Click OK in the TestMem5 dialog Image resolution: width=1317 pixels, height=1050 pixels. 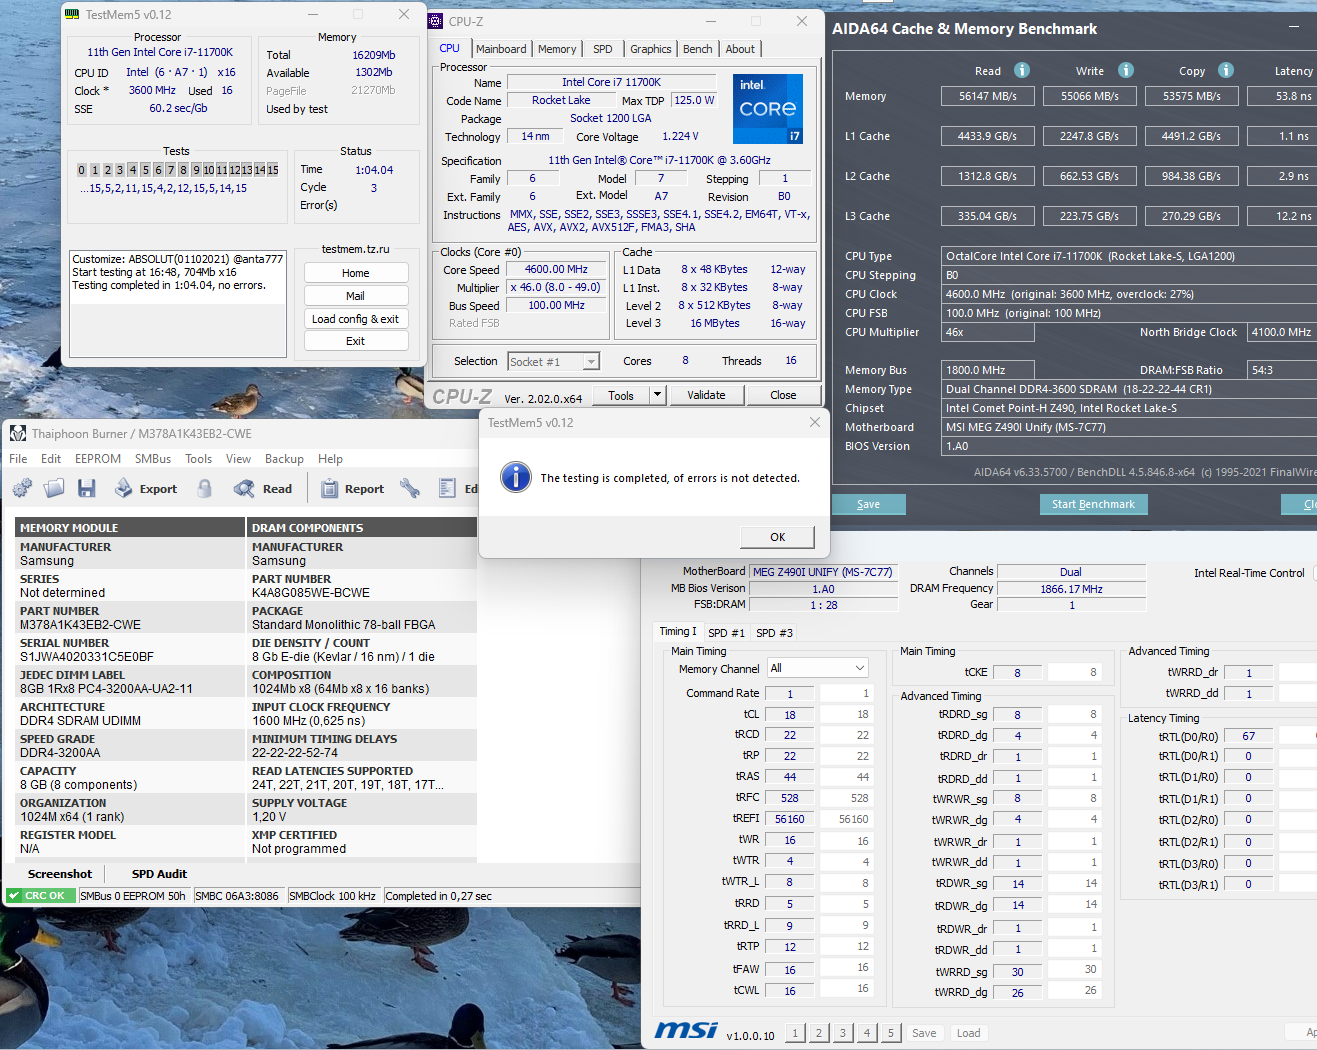tap(777, 537)
